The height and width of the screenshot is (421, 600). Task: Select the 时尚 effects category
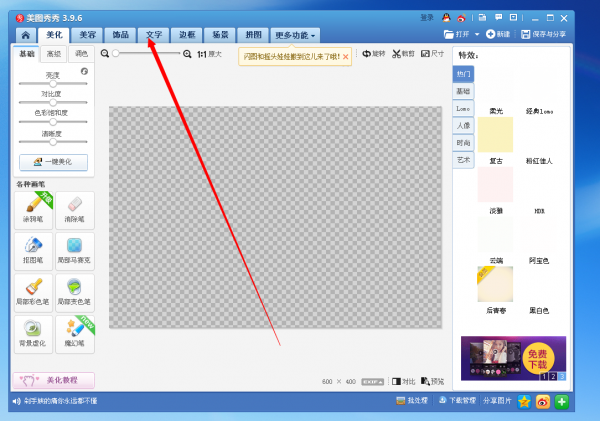(463, 143)
